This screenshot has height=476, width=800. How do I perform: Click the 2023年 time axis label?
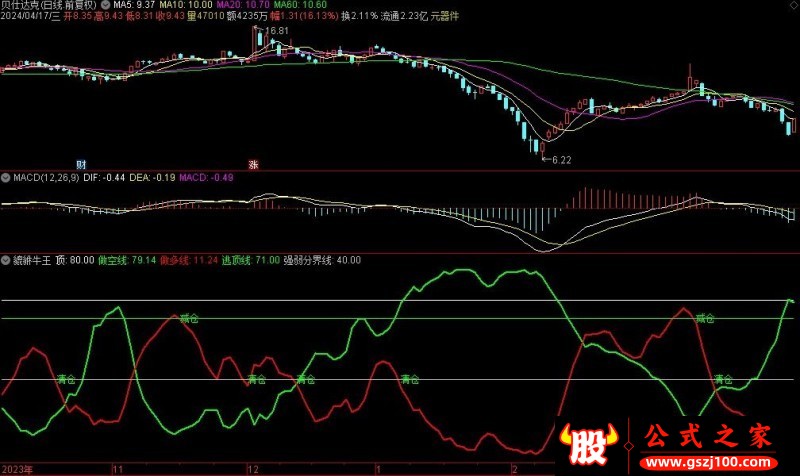(x=17, y=469)
